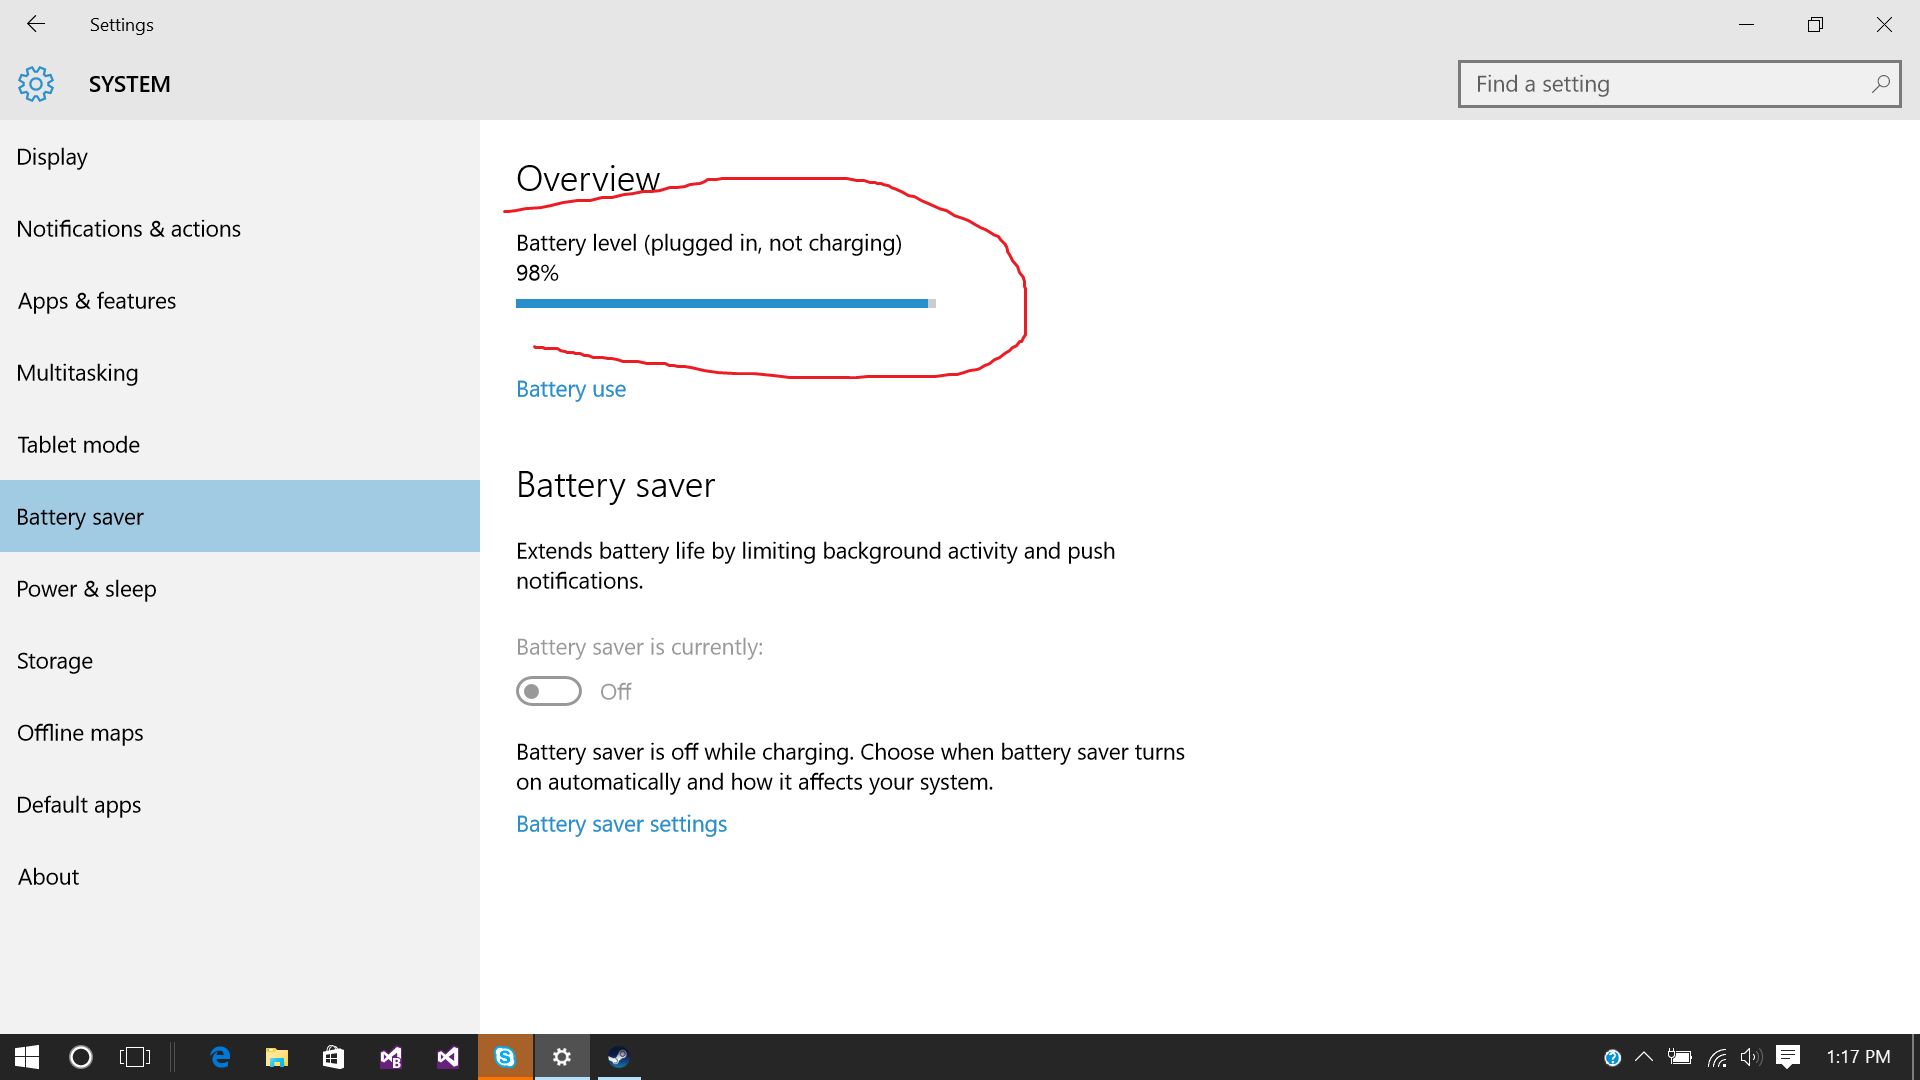The height and width of the screenshot is (1080, 1920).
Task: Open Battery saver settings link
Action: click(621, 823)
